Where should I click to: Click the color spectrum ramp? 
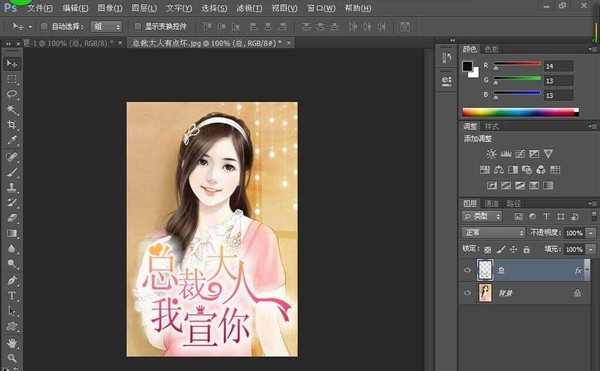click(x=520, y=112)
